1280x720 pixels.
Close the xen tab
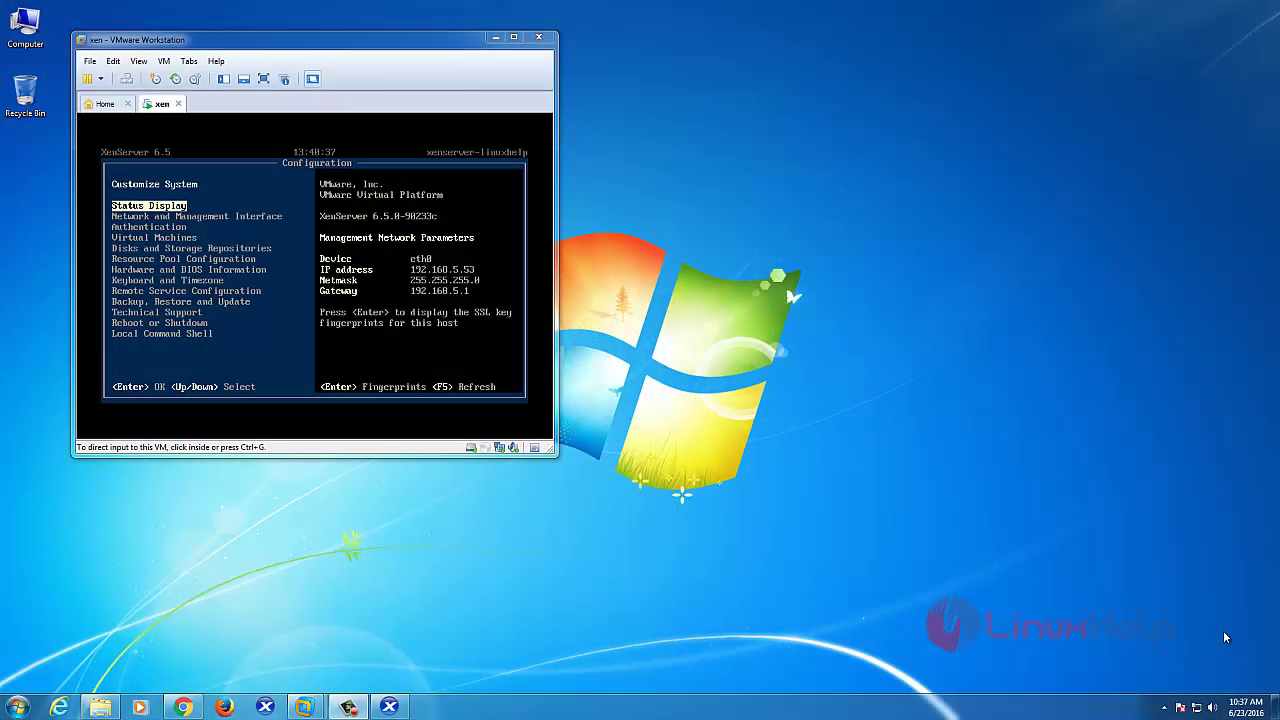(179, 103)
